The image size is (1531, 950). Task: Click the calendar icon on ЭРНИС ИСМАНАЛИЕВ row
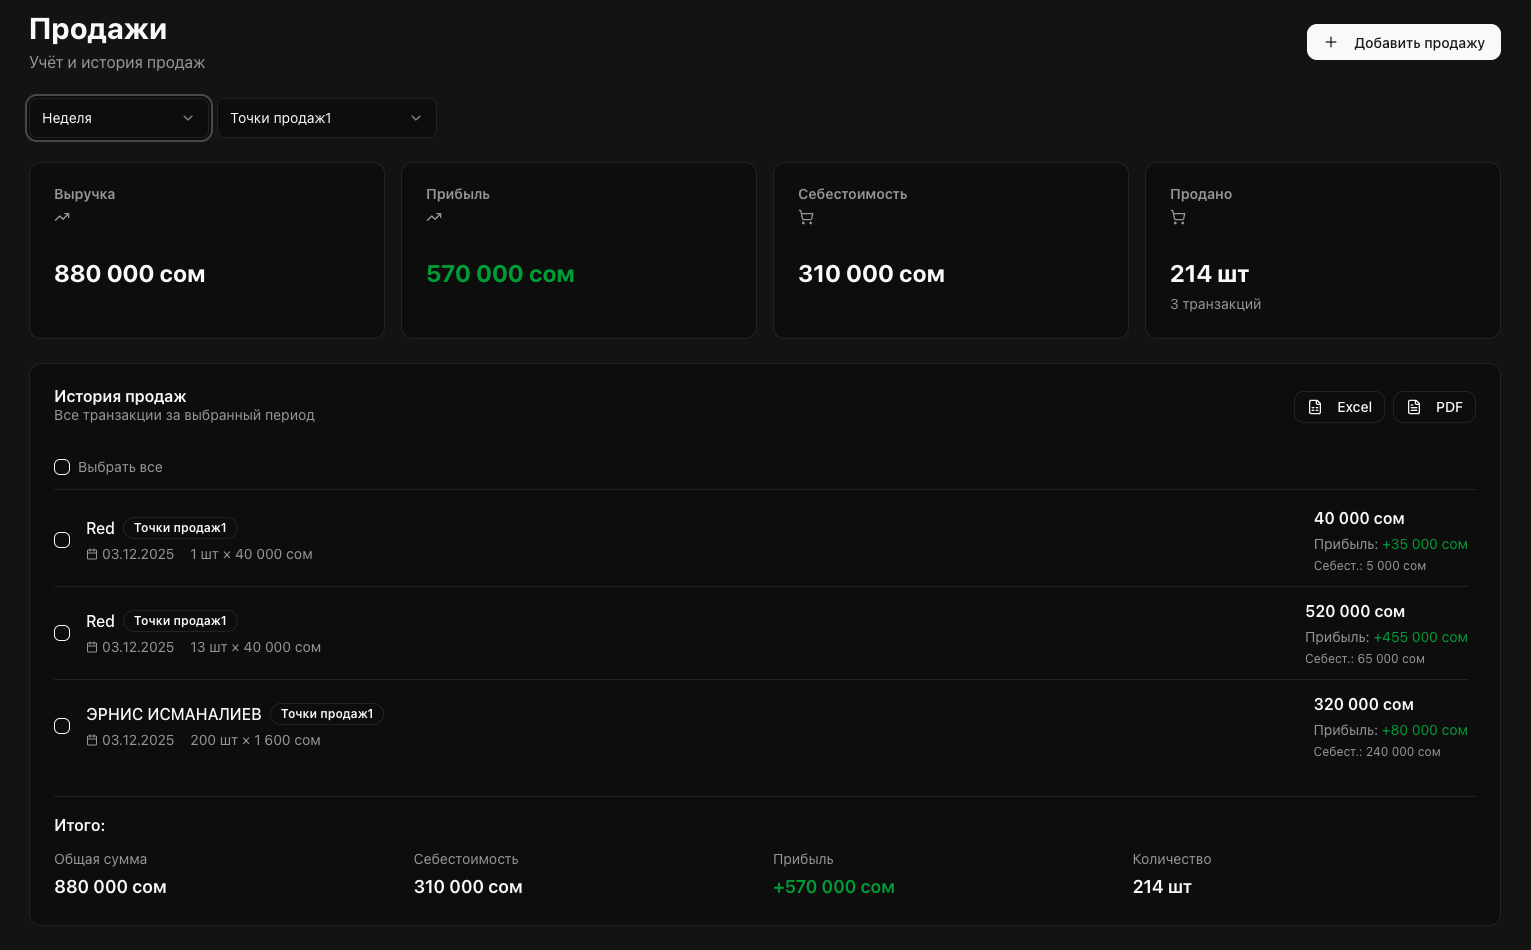(92, 740)
